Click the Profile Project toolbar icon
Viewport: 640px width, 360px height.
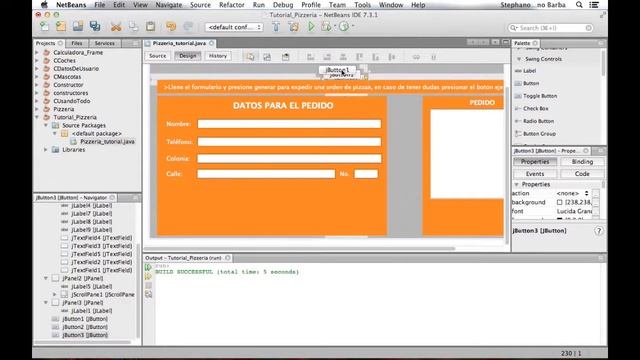[344, 27]
